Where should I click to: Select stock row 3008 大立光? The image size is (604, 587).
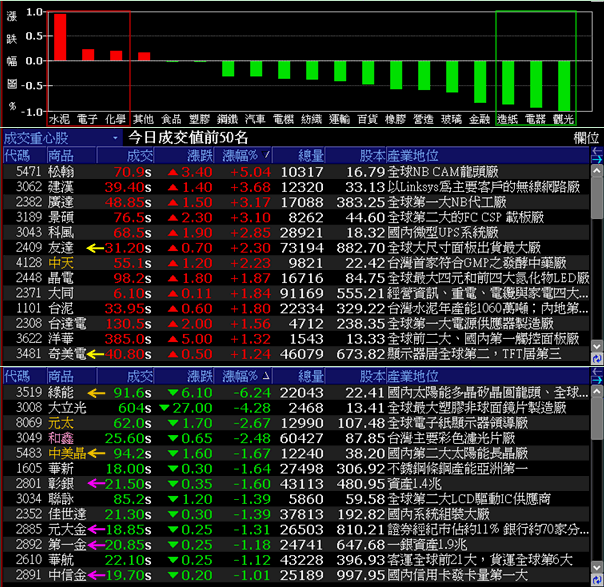296,408
